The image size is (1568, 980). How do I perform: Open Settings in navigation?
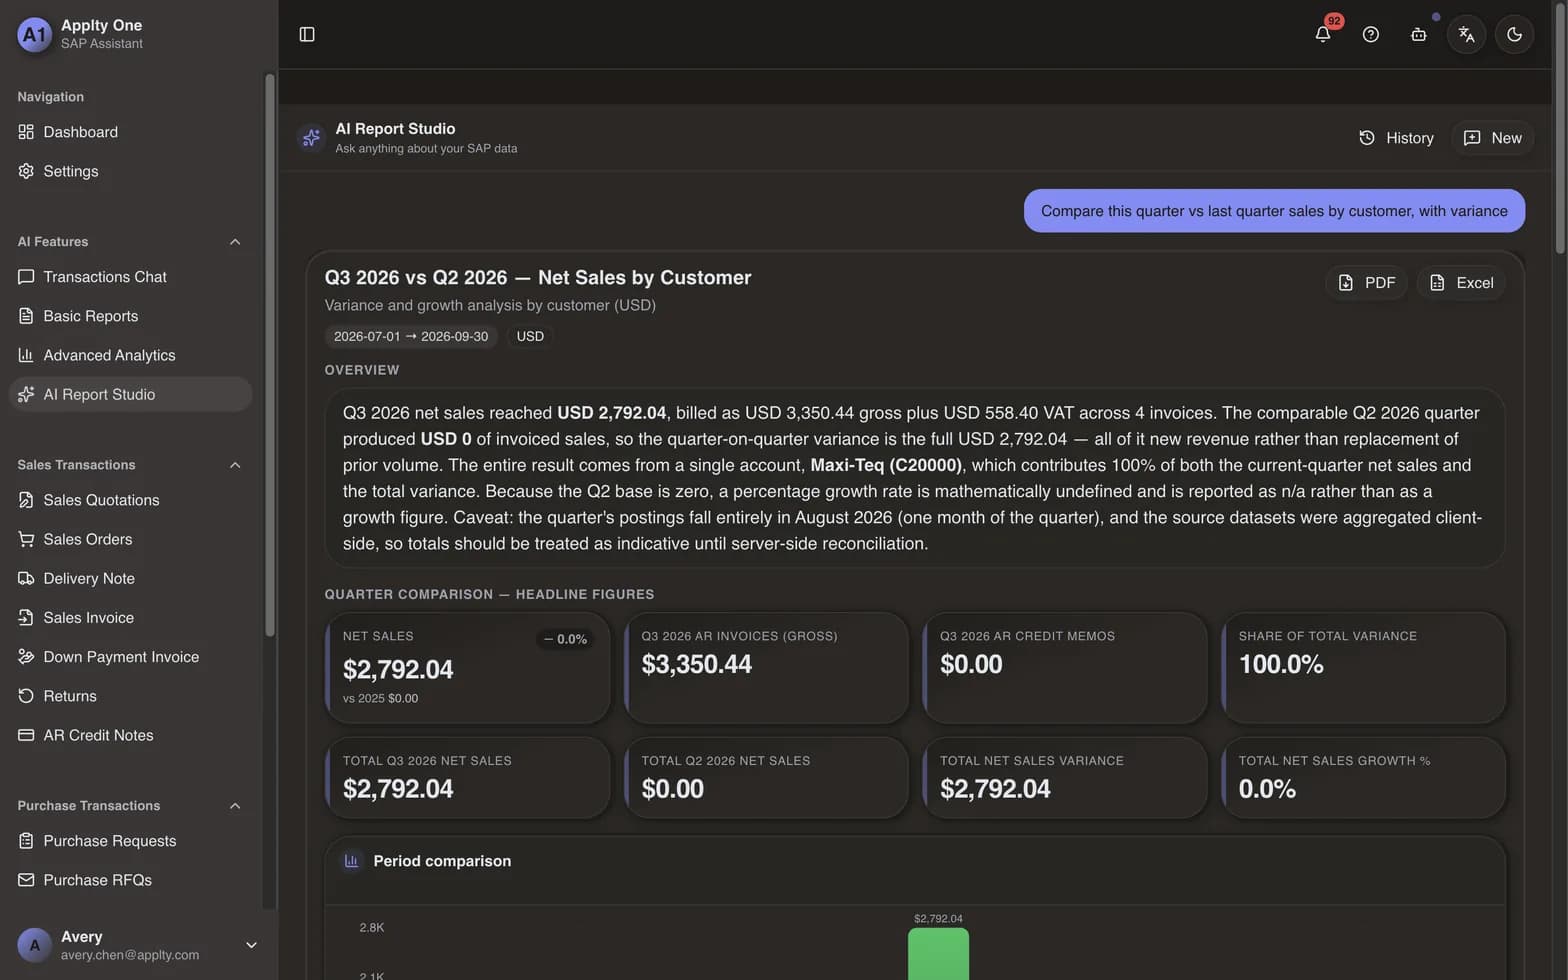[130, 171]
